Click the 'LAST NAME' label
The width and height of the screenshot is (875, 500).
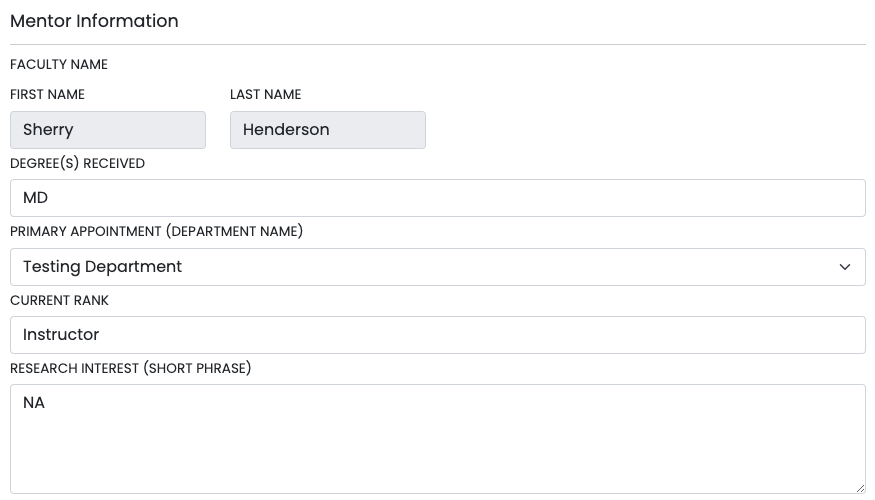point(266,94)
